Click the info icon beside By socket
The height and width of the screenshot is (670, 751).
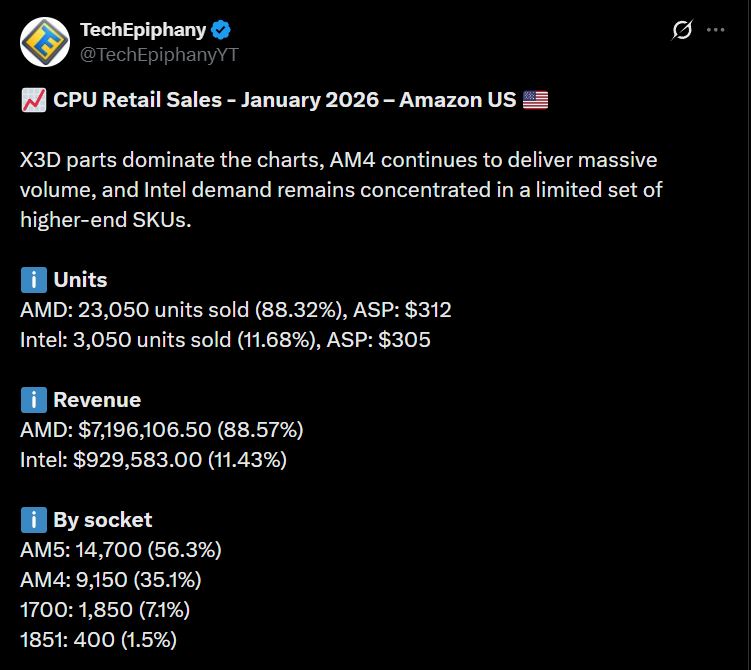click(33, 520)
